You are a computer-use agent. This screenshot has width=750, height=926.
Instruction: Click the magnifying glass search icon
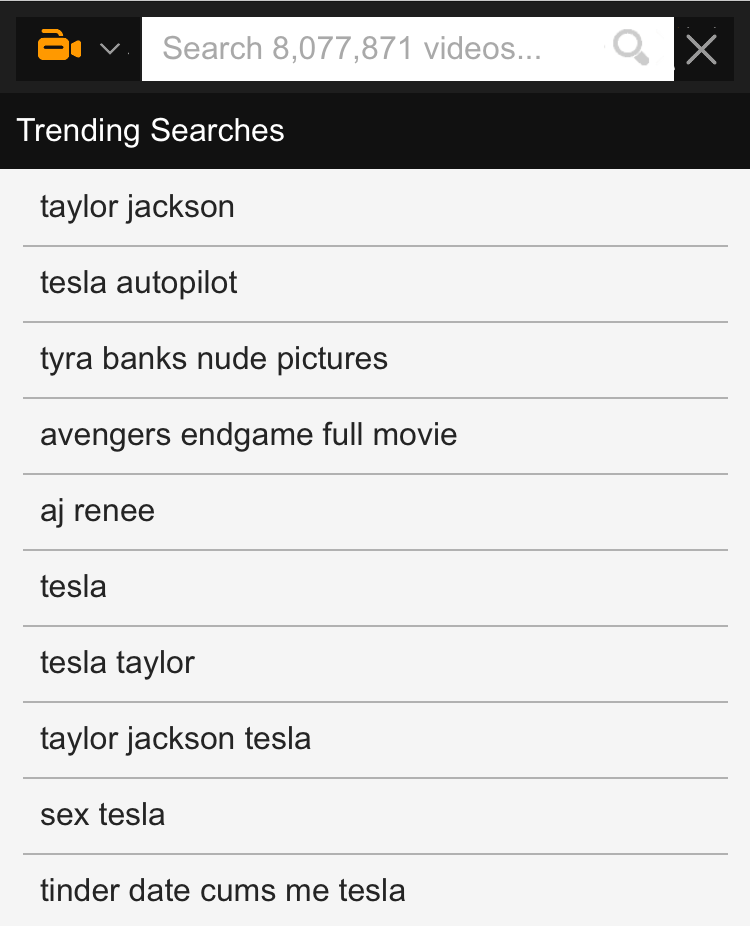(x=631, y=47)
